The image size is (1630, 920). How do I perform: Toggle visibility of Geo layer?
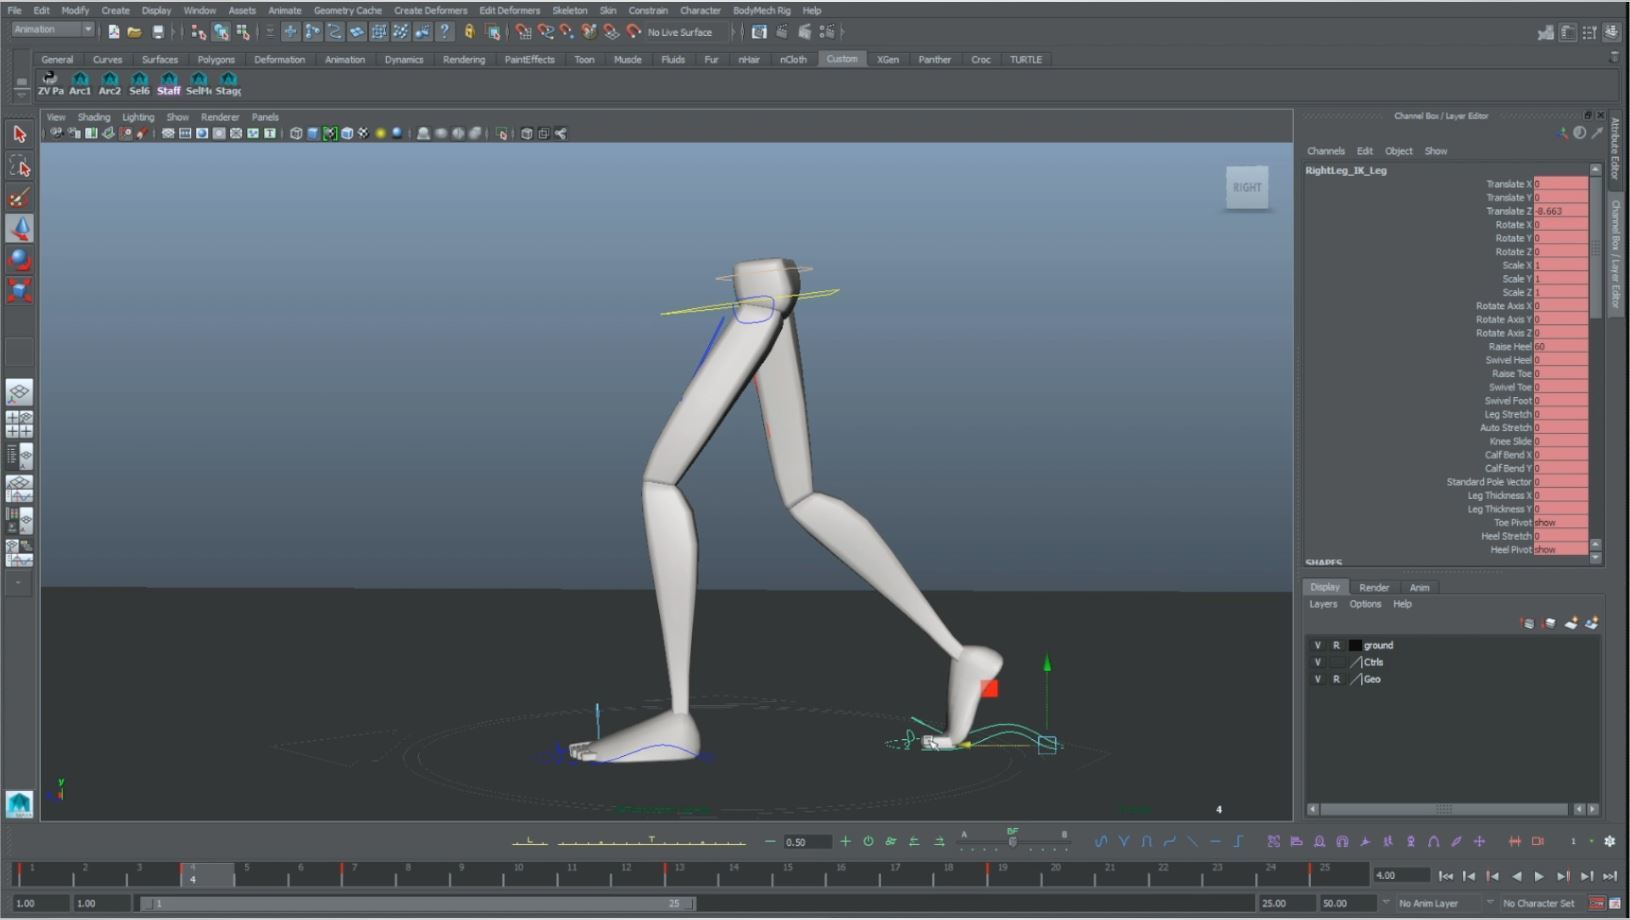point(1317,679)
